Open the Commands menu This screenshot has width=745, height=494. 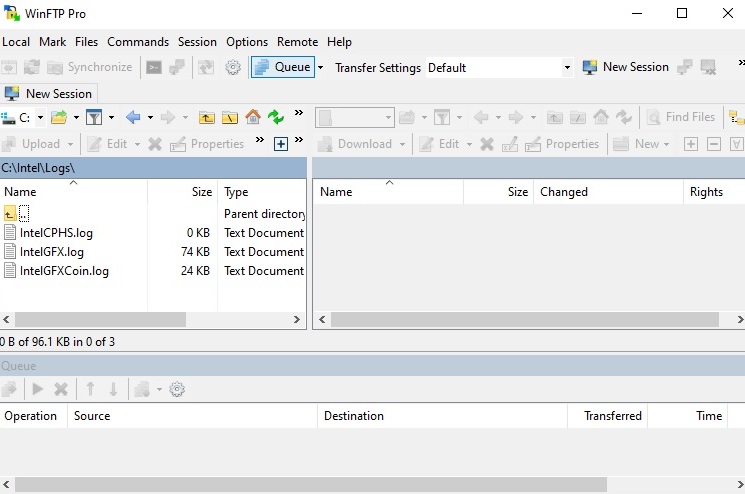coord(138,42)
